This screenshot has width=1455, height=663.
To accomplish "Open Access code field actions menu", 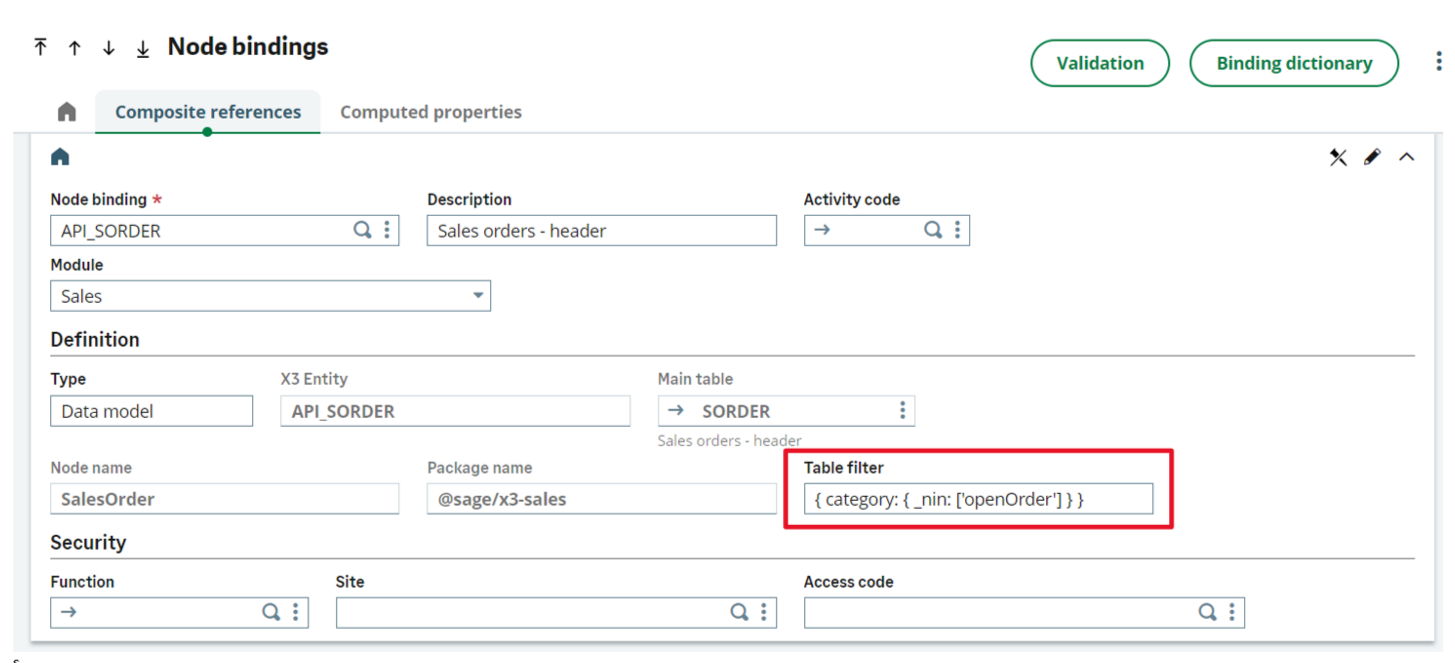I will tap(1232, 612).
